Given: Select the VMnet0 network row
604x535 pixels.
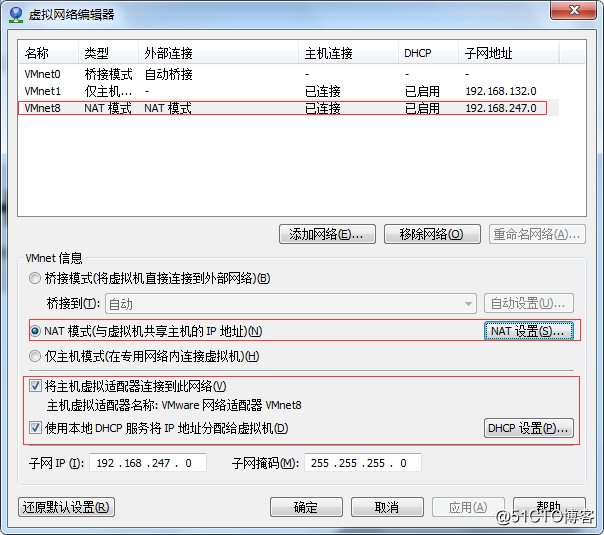Looking at the screenshot, I should click(x=289, y=74).
